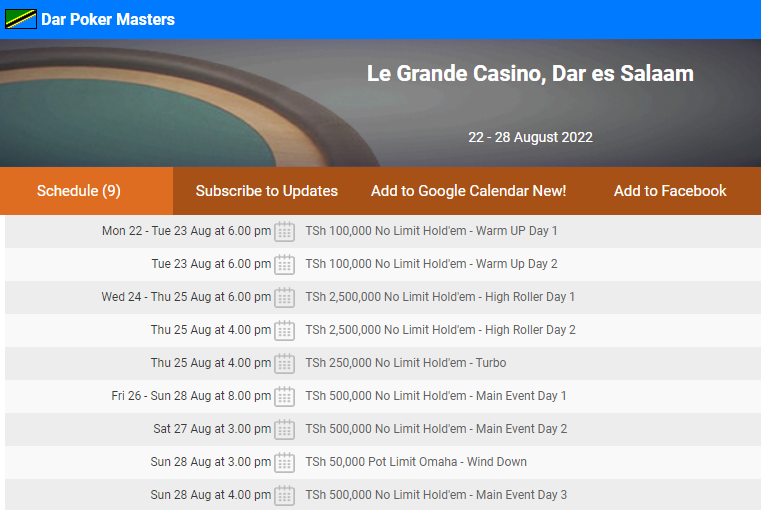
Task: Click the Wed 24 - Thu 25 Aug date
Action: [x=186, y=297]
